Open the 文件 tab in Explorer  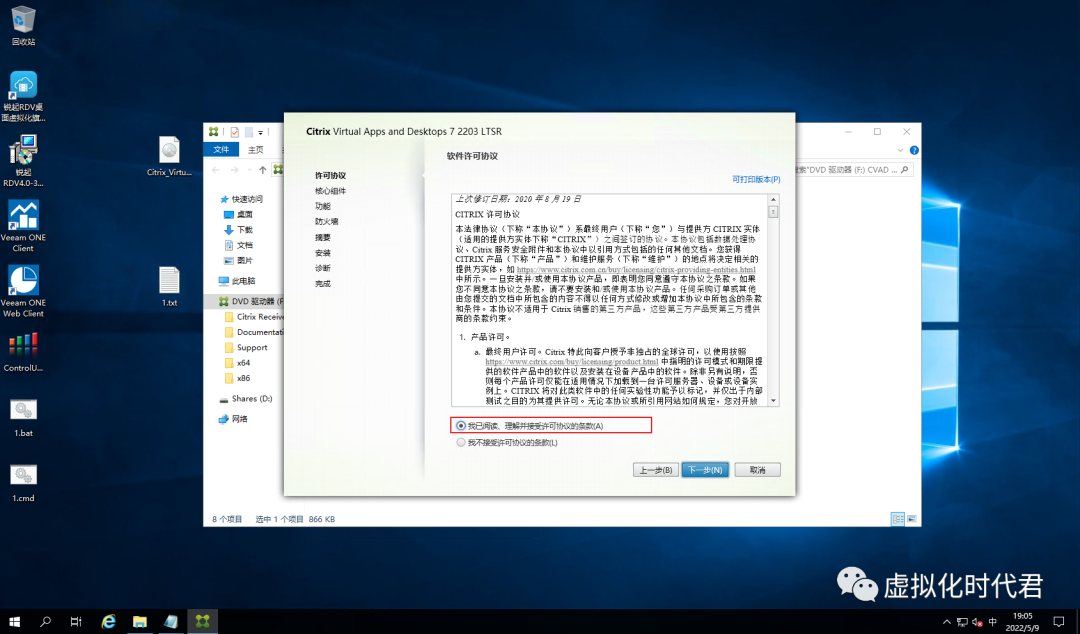point(221,150)
